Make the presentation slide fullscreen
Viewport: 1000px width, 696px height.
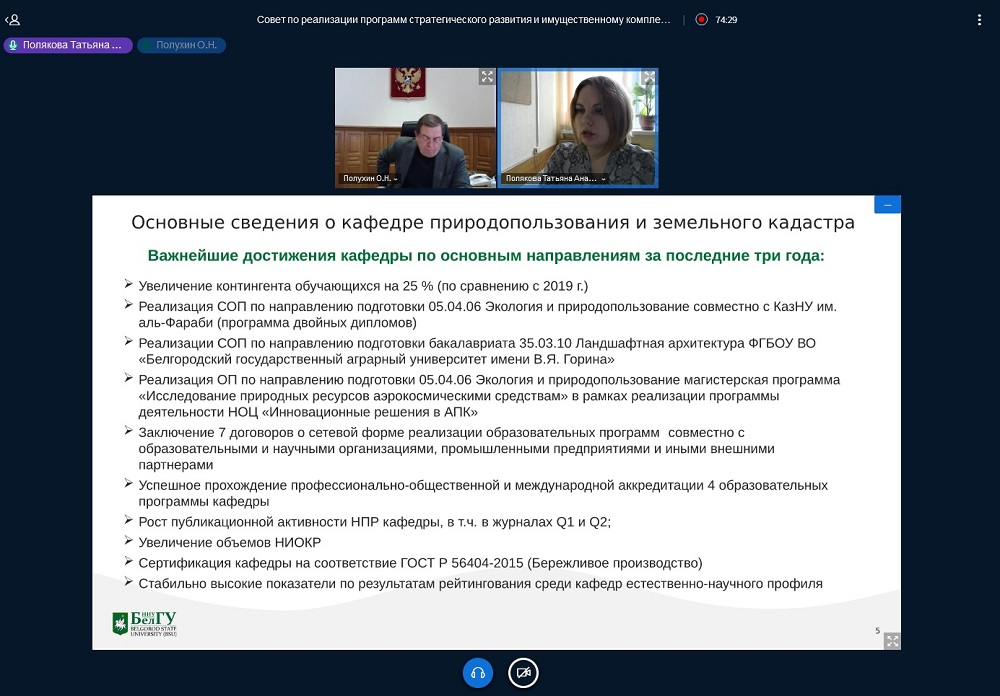891,640
